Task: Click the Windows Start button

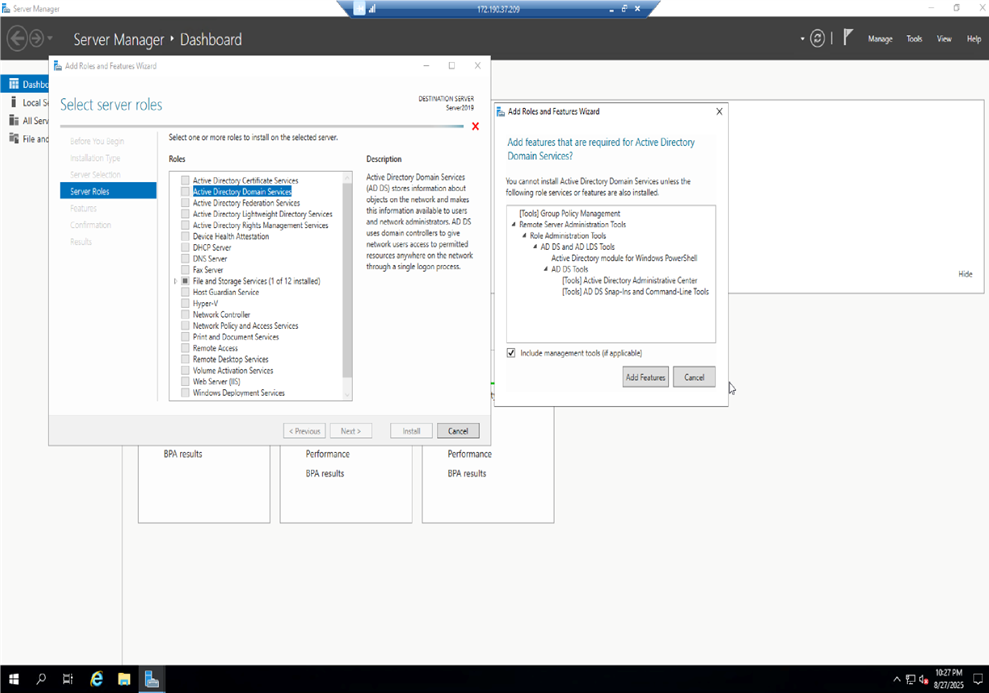Action: click(x=14, y=679)
